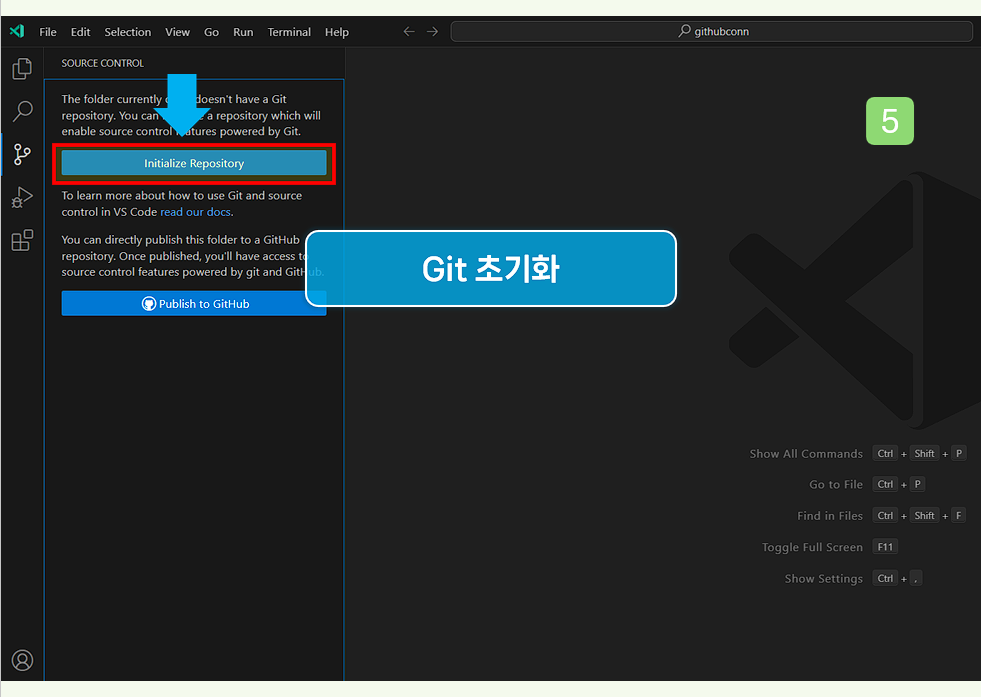Click the 'Go to File' hint text
This screenshot has height=697, width=981.
[x=836, y=484]
